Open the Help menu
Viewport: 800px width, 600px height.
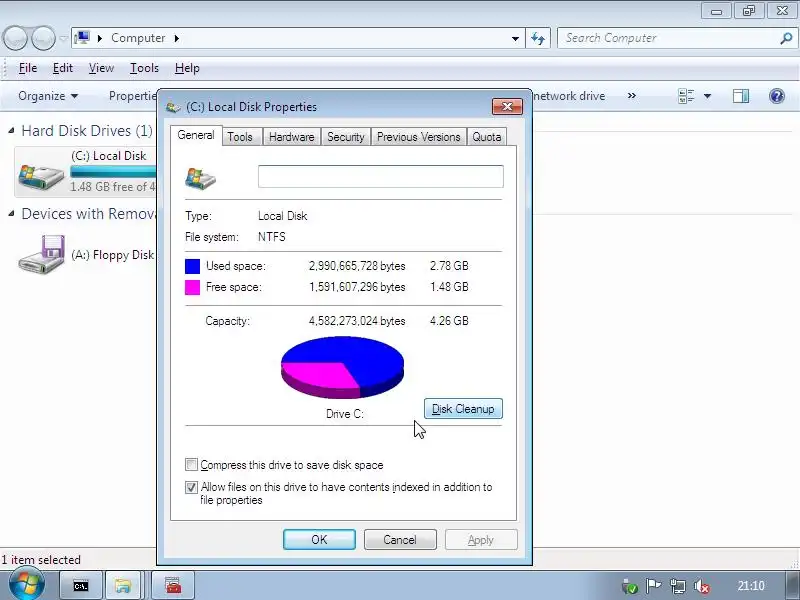[187, 68]
